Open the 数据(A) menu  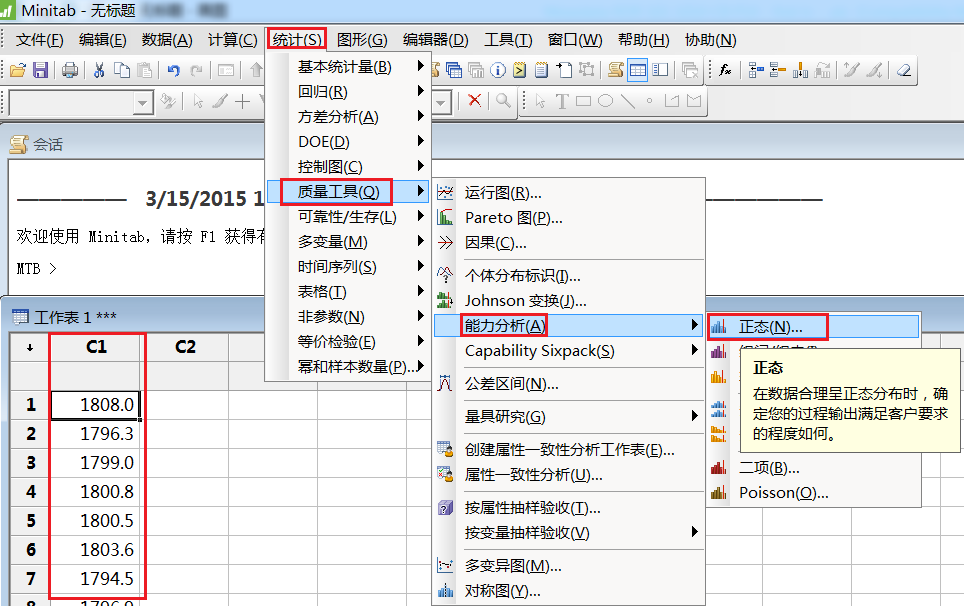[167, 40]
